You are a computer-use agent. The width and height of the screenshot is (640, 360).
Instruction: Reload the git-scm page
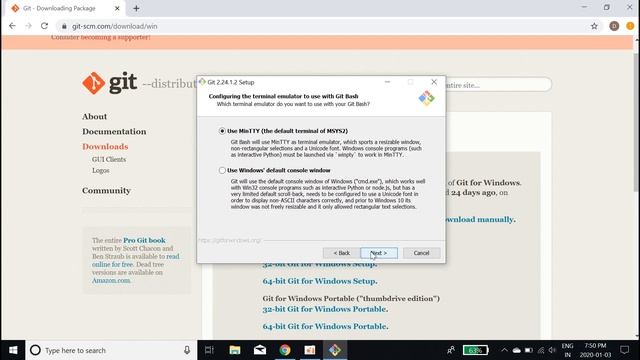pos(44,26)
